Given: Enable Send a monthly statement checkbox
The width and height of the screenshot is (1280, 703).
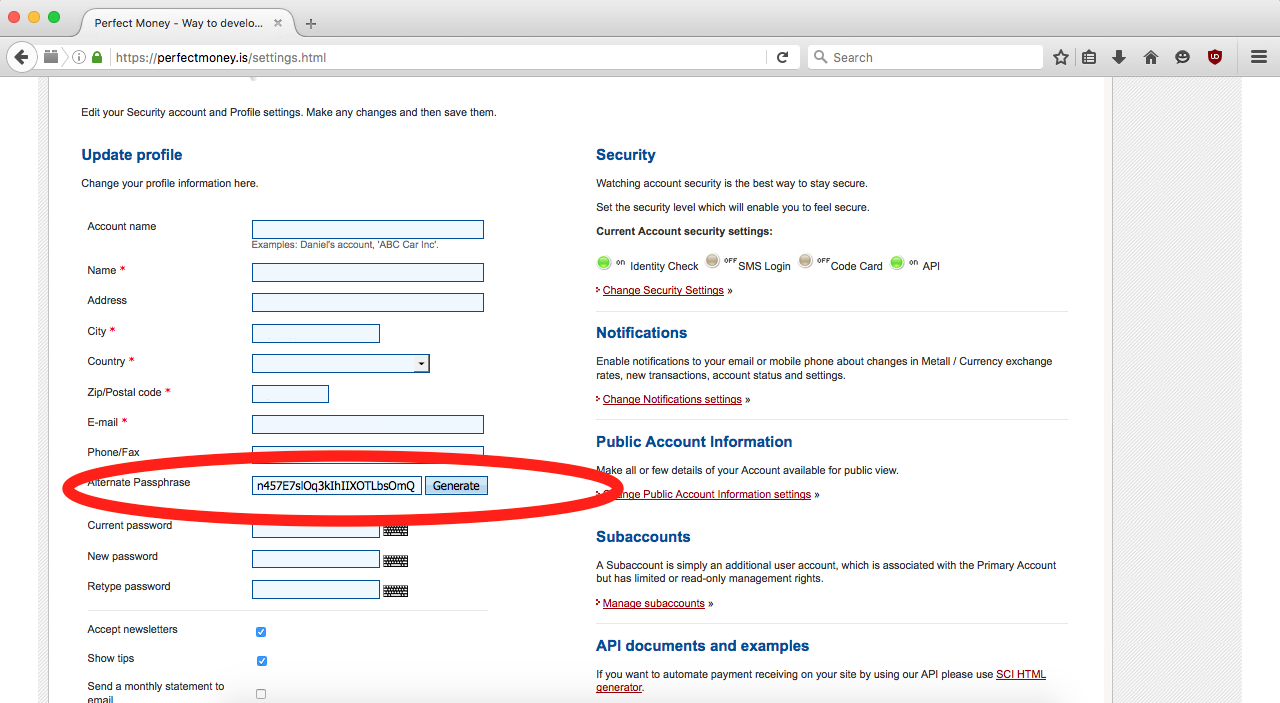Looking at the screenshot, I should click(x=261, y=694).
